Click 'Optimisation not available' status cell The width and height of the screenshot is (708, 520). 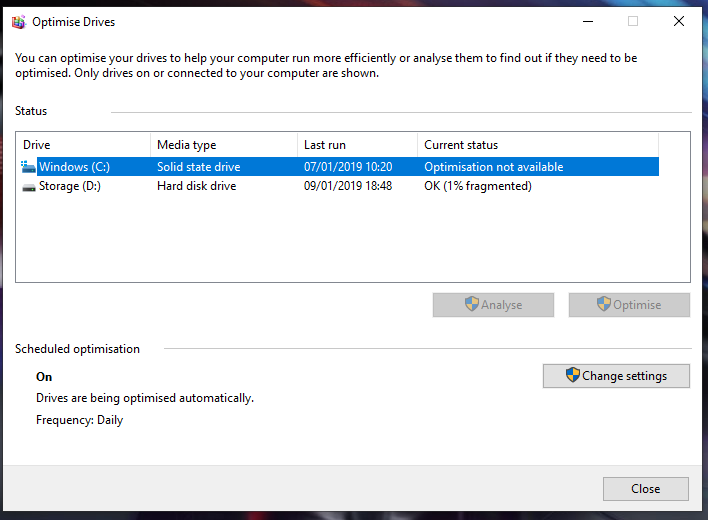(494, 167)
